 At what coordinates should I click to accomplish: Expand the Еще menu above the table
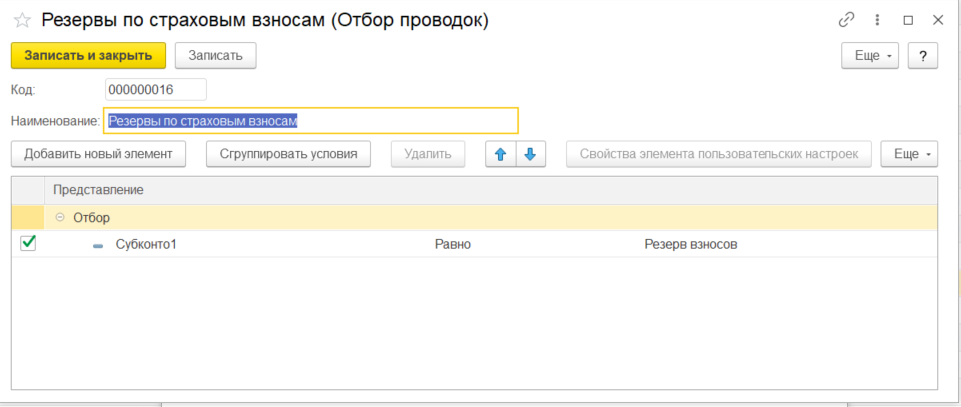(909, 154)
